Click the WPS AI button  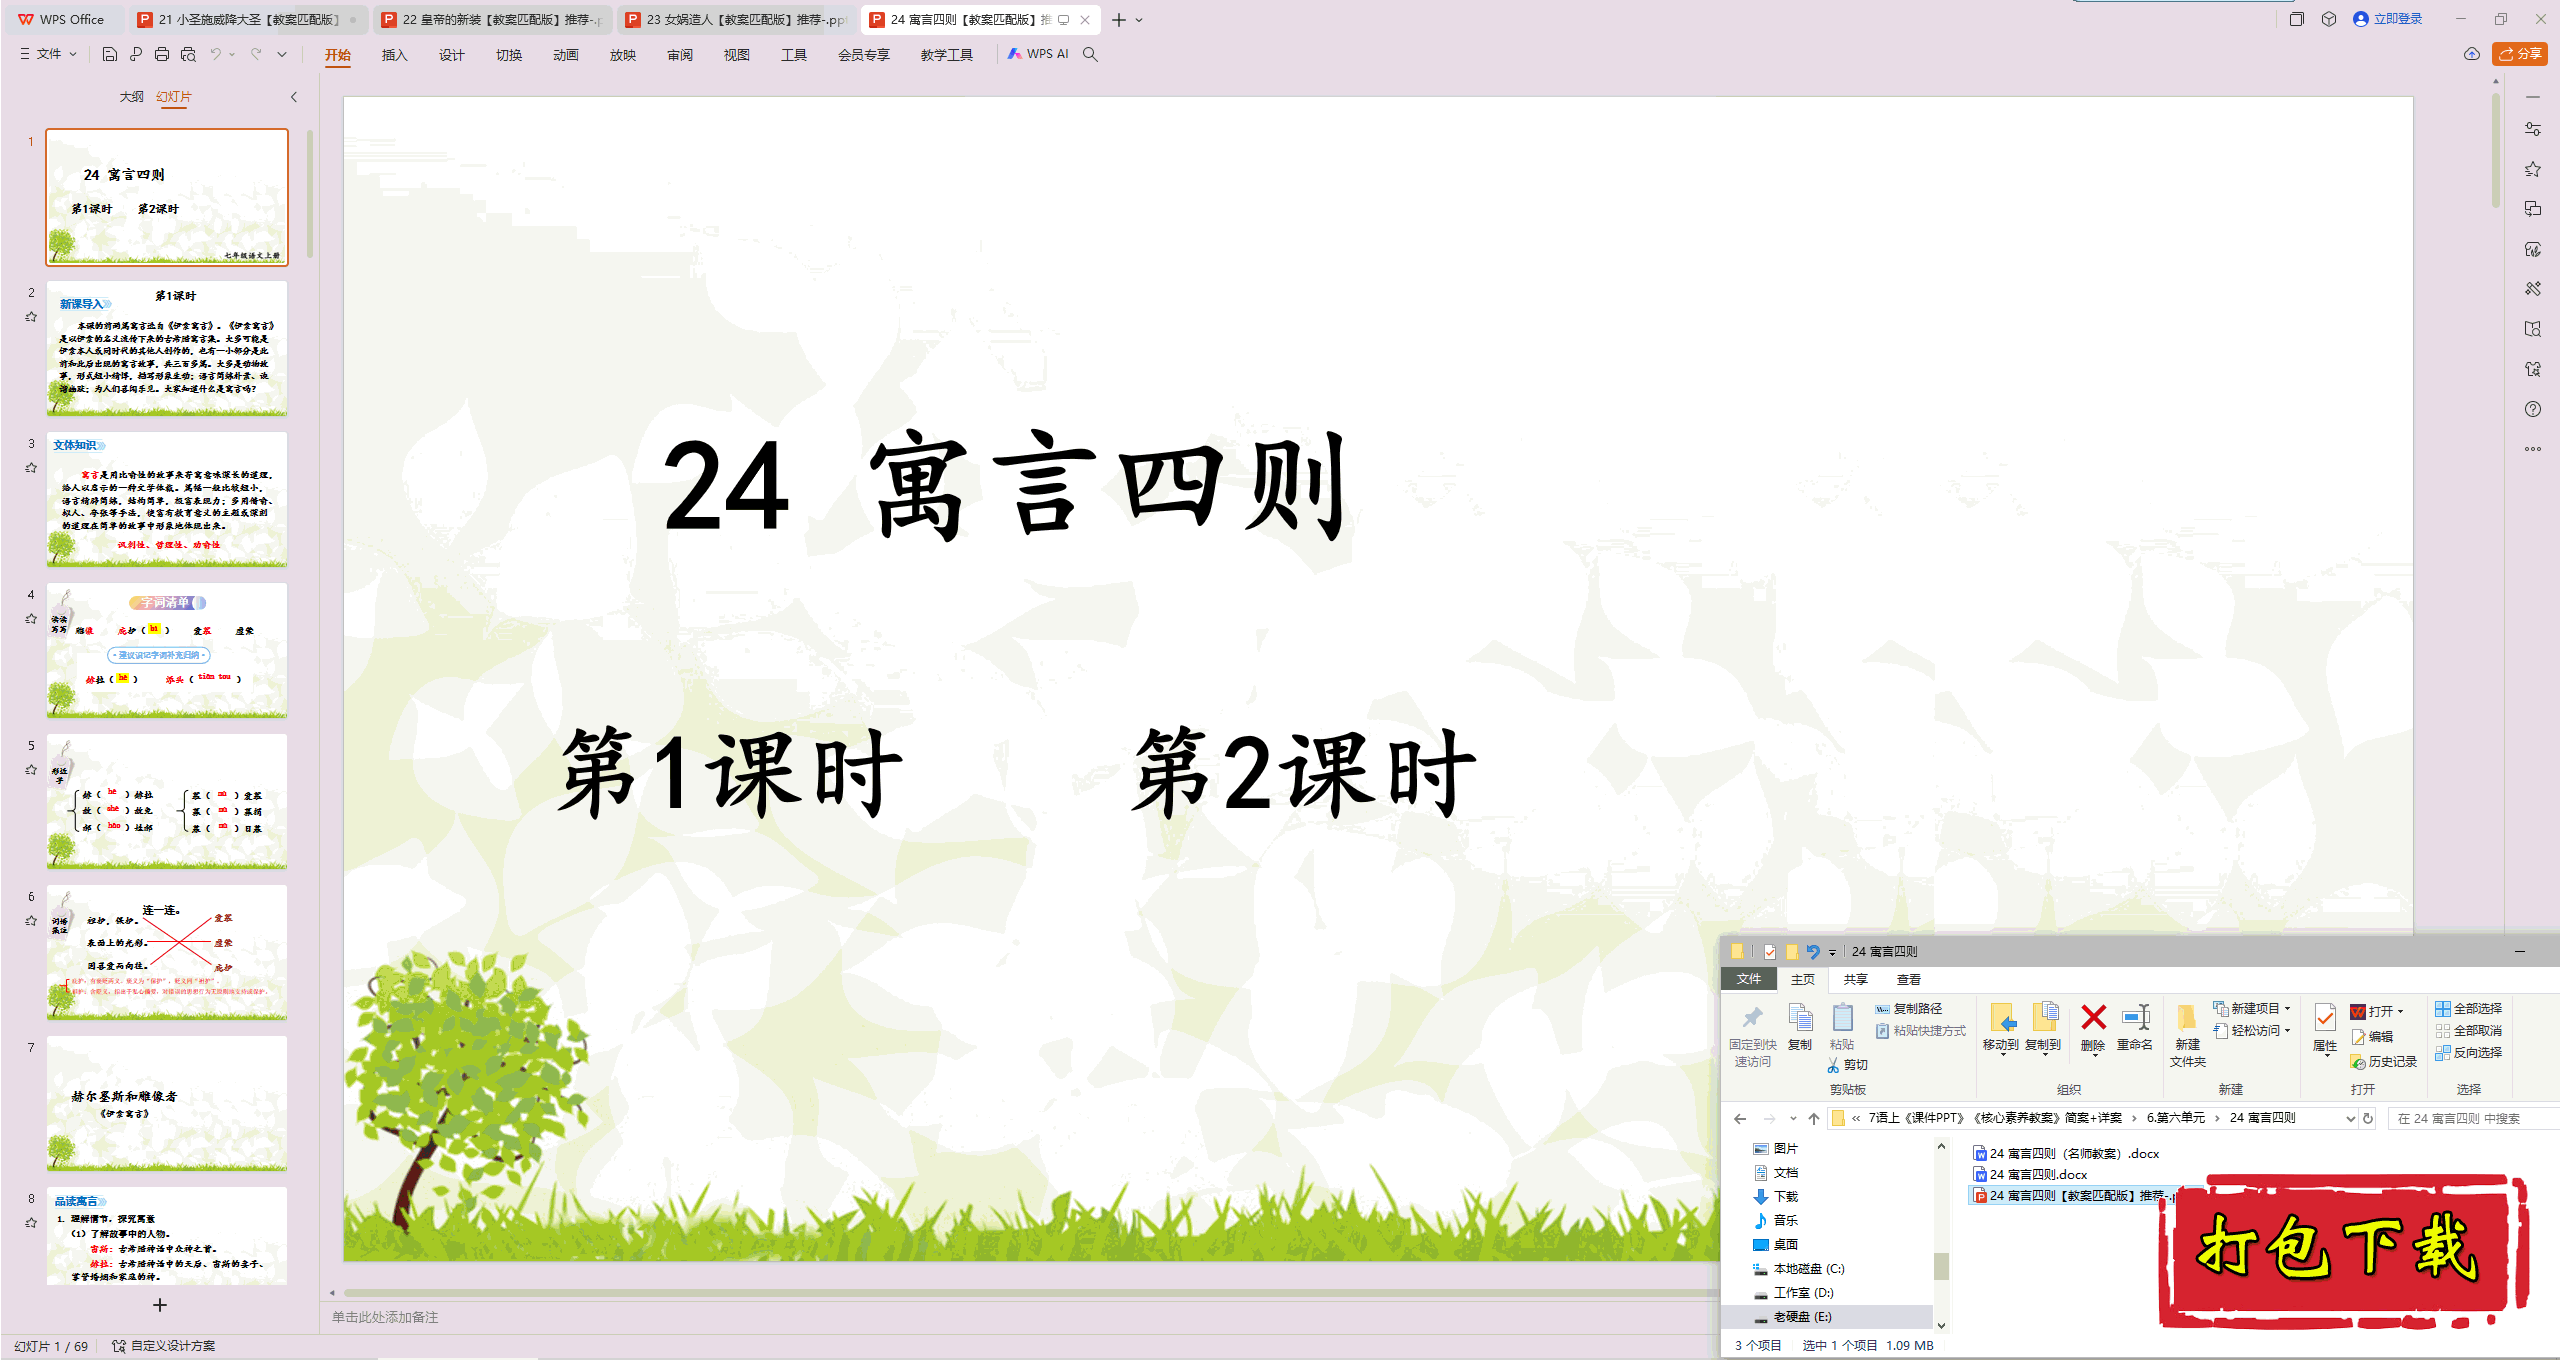coord(1037,54)
